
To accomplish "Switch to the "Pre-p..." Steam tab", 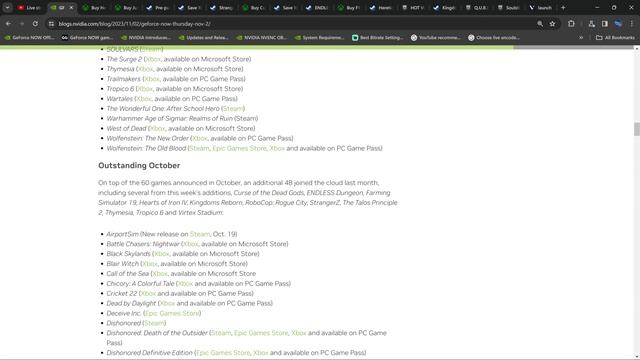I will (158, 7).
